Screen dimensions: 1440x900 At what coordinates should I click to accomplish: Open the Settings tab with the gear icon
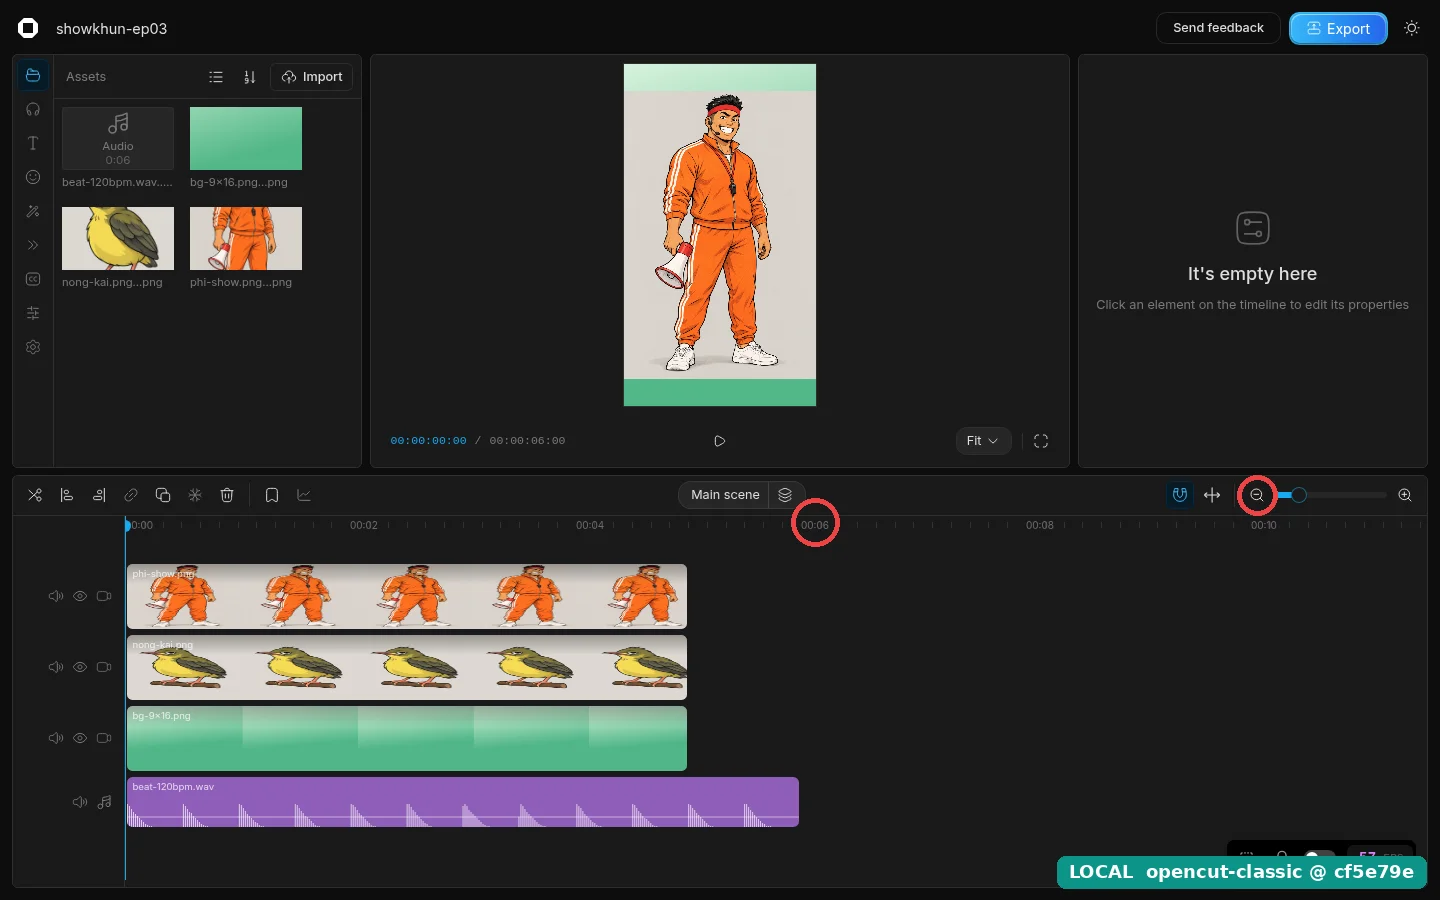(33, 347)
